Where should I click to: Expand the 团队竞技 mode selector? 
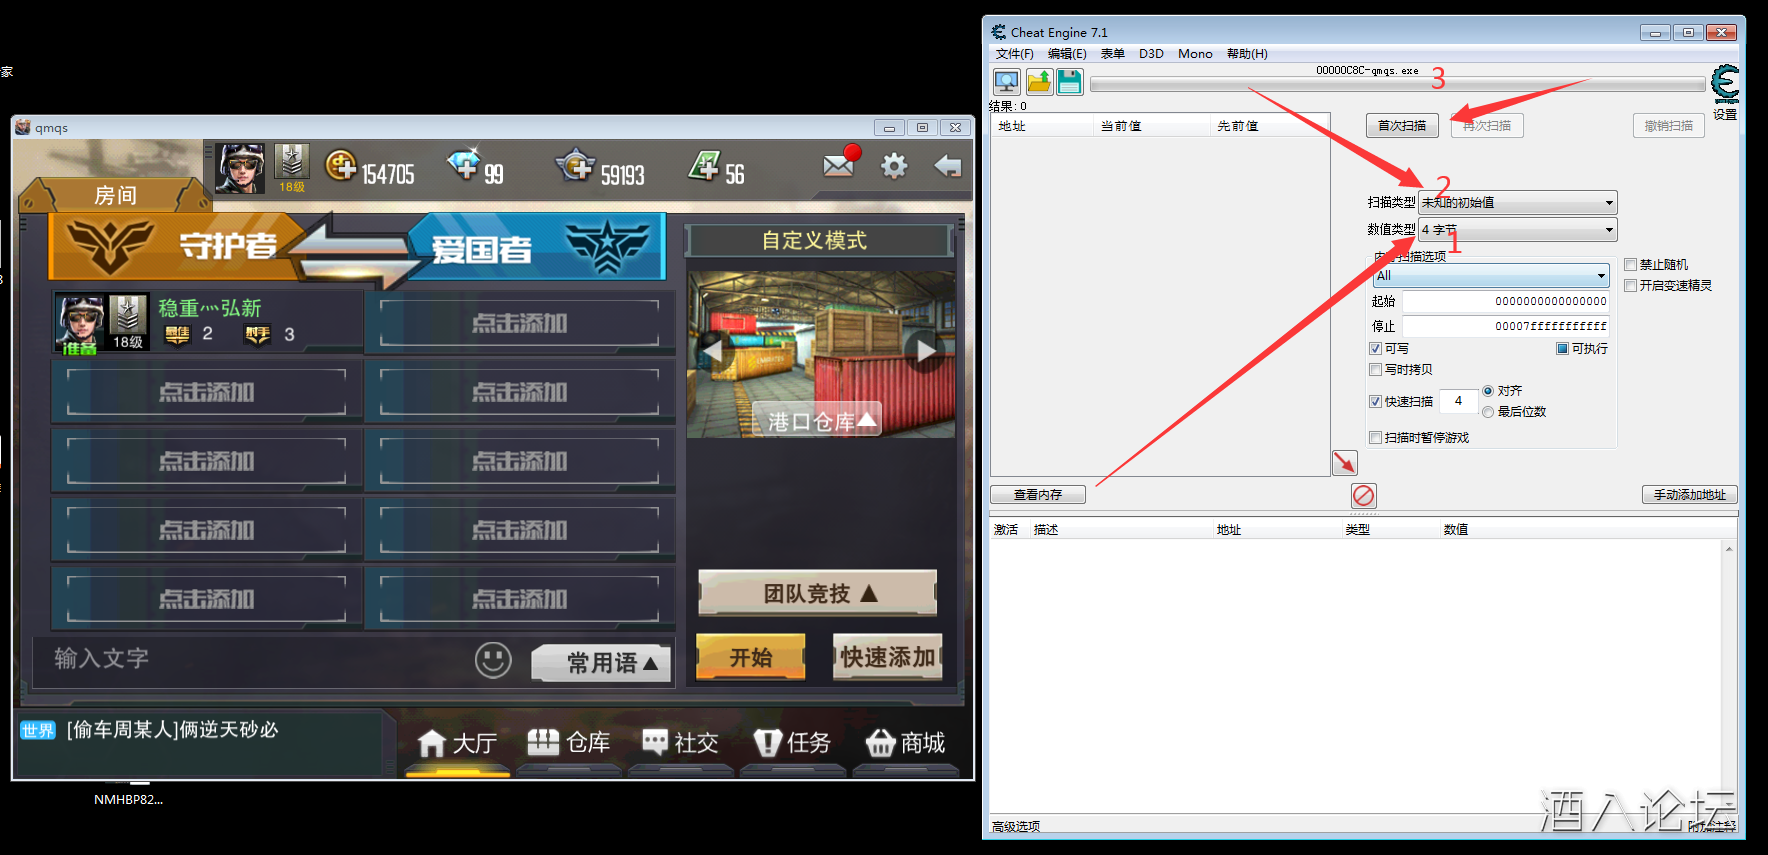coord(818,594)
